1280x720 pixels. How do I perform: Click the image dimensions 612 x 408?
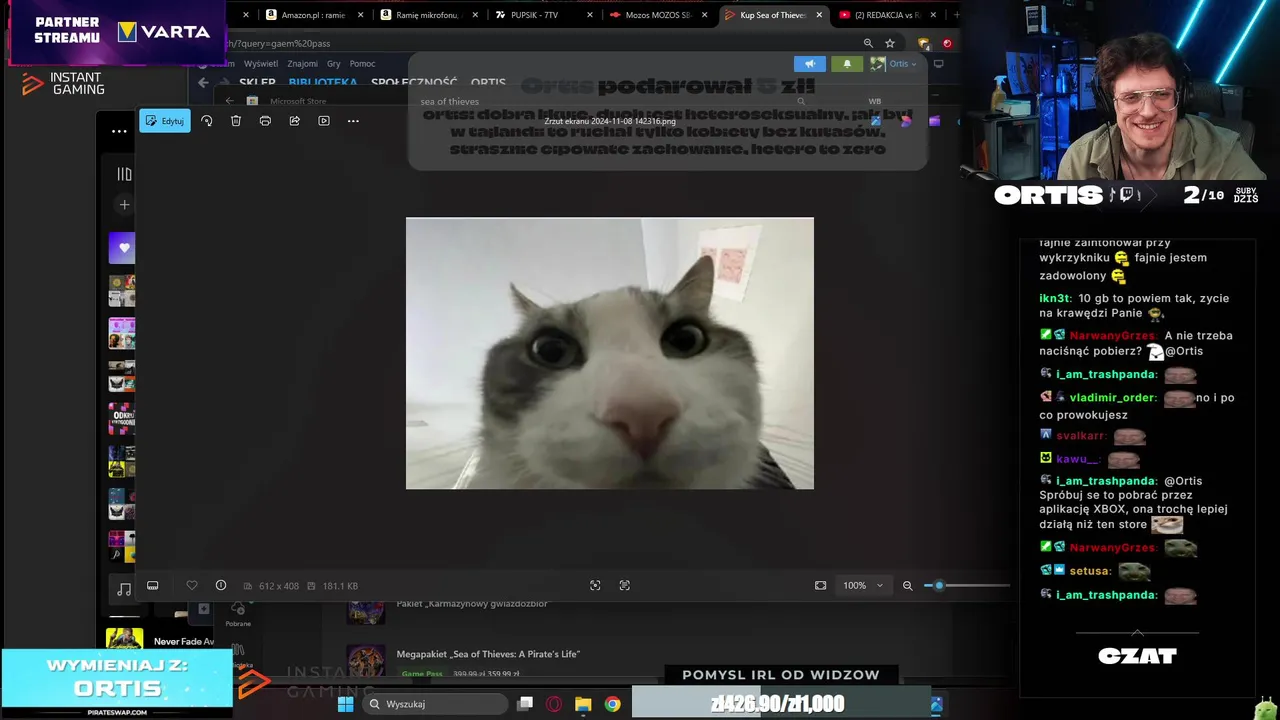(278, 586)
